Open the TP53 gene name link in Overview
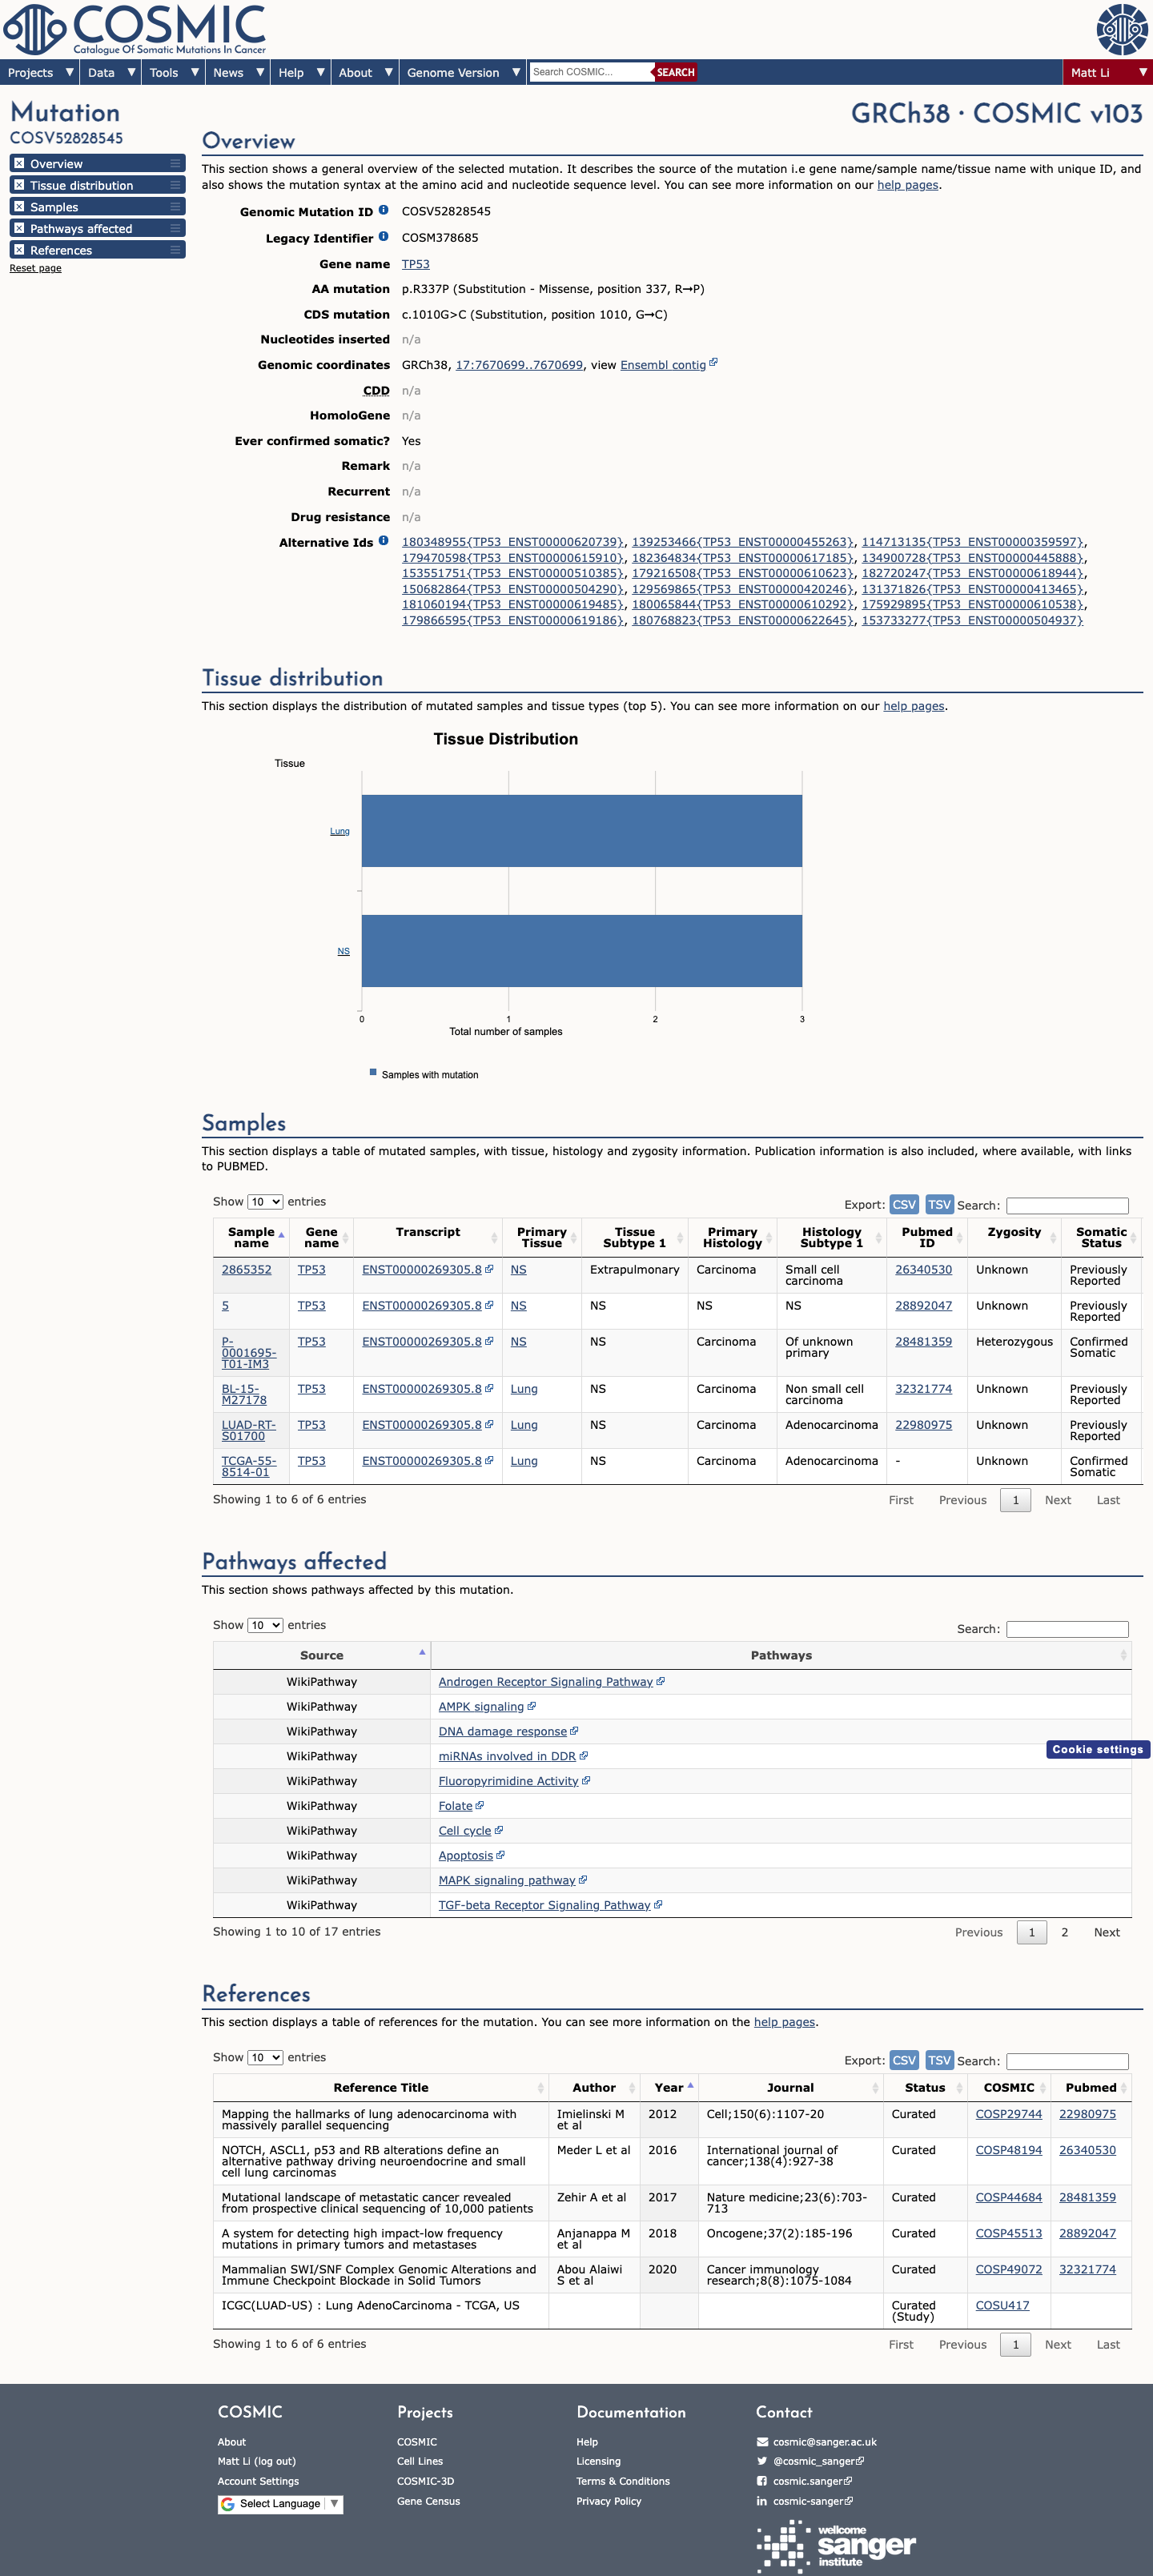 (416, 264)
